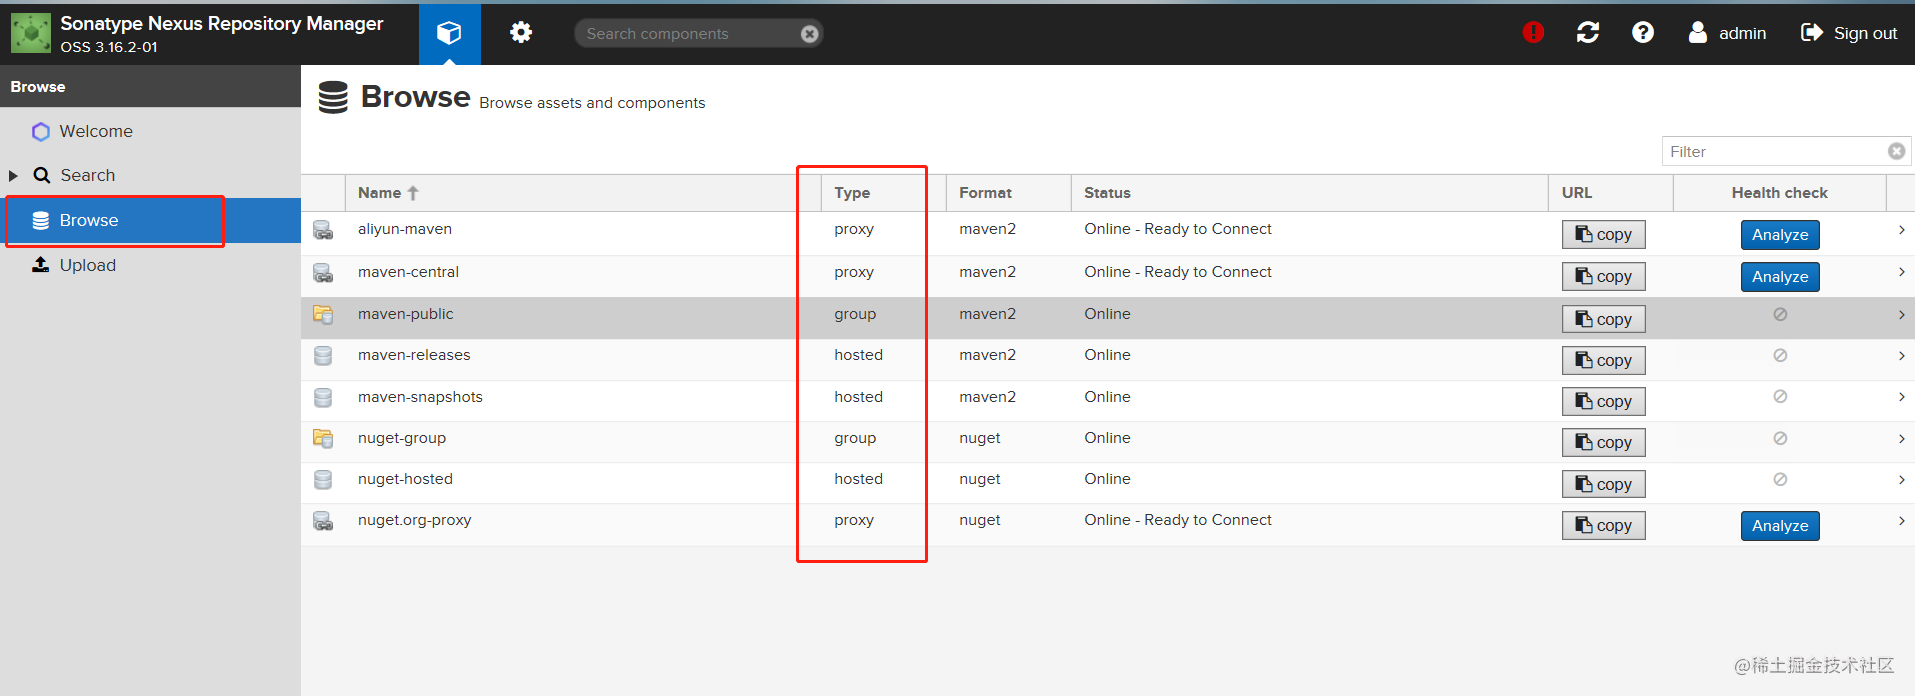Copy URL for maven-snapshots
Image resolution: width=1915 pixels, height=696 pixels.
pos(1603,401)
